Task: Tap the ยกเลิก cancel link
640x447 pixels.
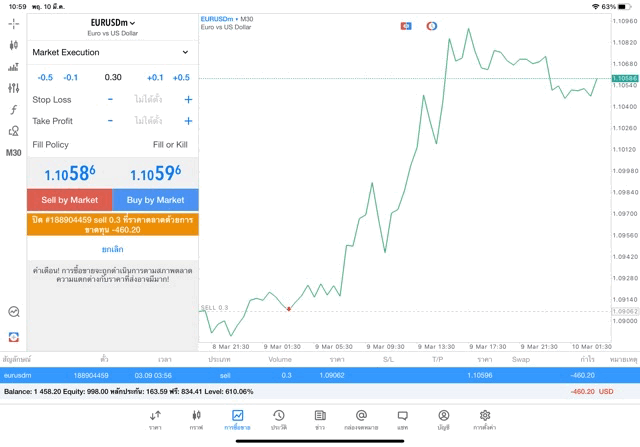Action: click(113, 249)
